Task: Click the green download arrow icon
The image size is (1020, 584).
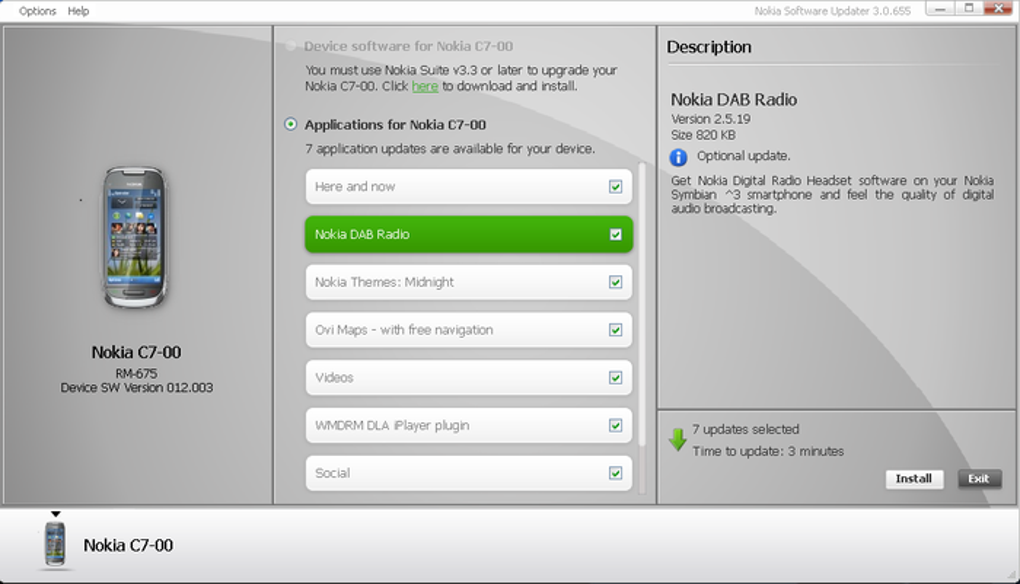Action: 677,440
